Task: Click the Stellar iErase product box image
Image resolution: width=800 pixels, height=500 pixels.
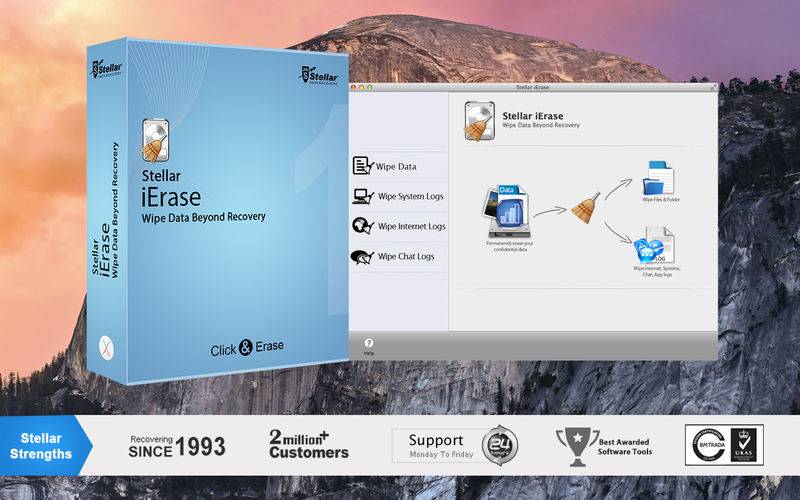Action: click(218, 211)
